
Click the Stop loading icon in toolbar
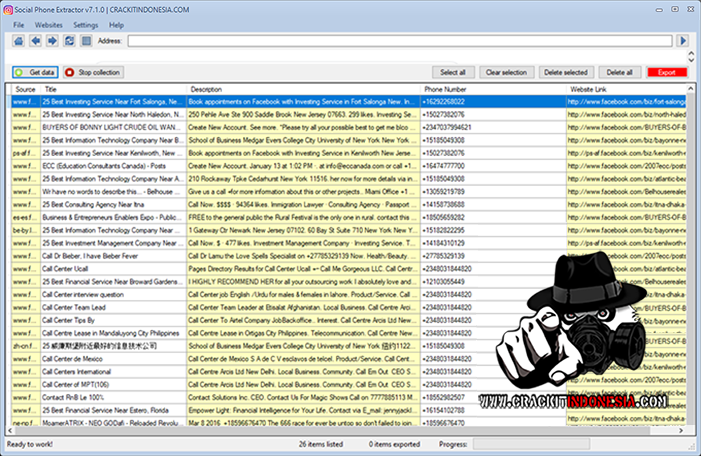point(86,41)
